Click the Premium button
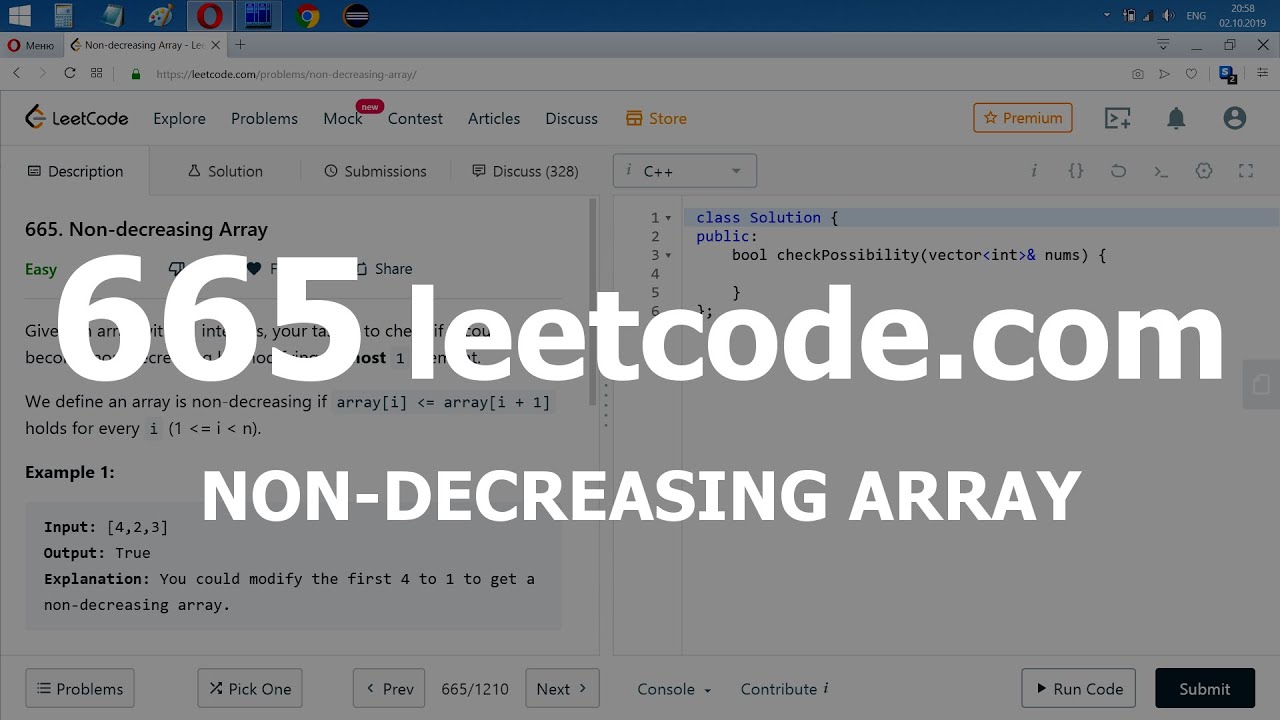Screen dimensions: 1280x720 [x=1023, y=118]
